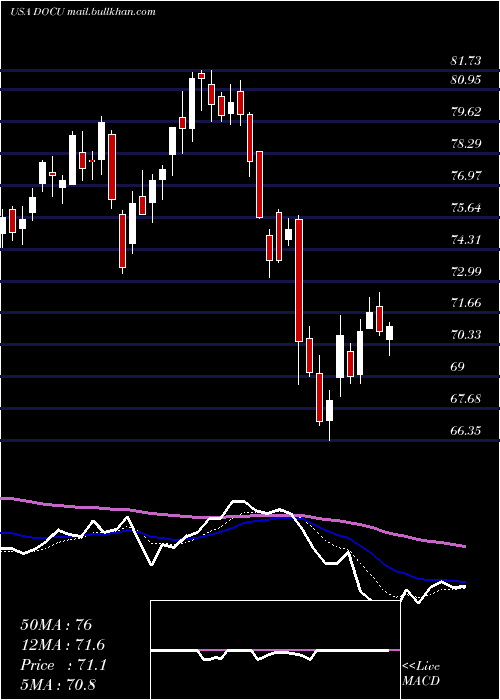
Task: Click the USA DOCU mail.bullkhan.com header text
Action: pos(83,12)
